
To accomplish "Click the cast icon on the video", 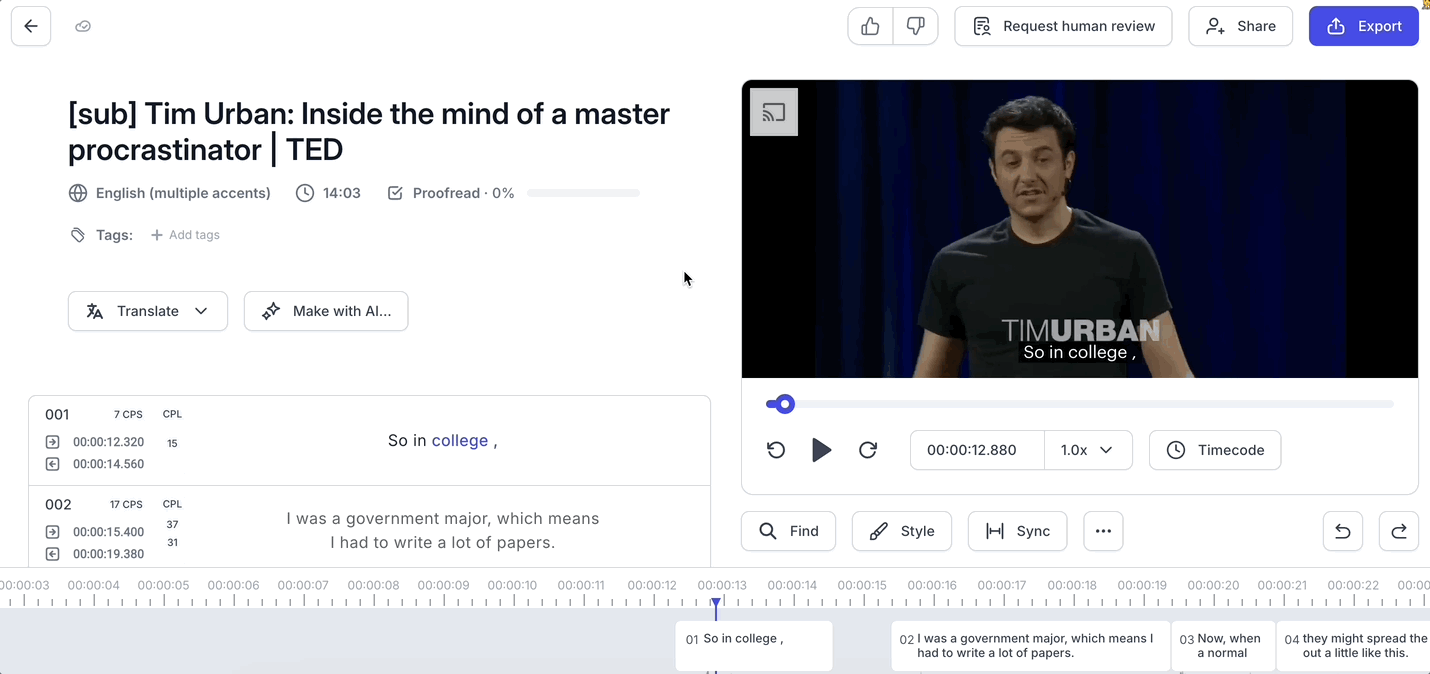I will pos(774,112).
